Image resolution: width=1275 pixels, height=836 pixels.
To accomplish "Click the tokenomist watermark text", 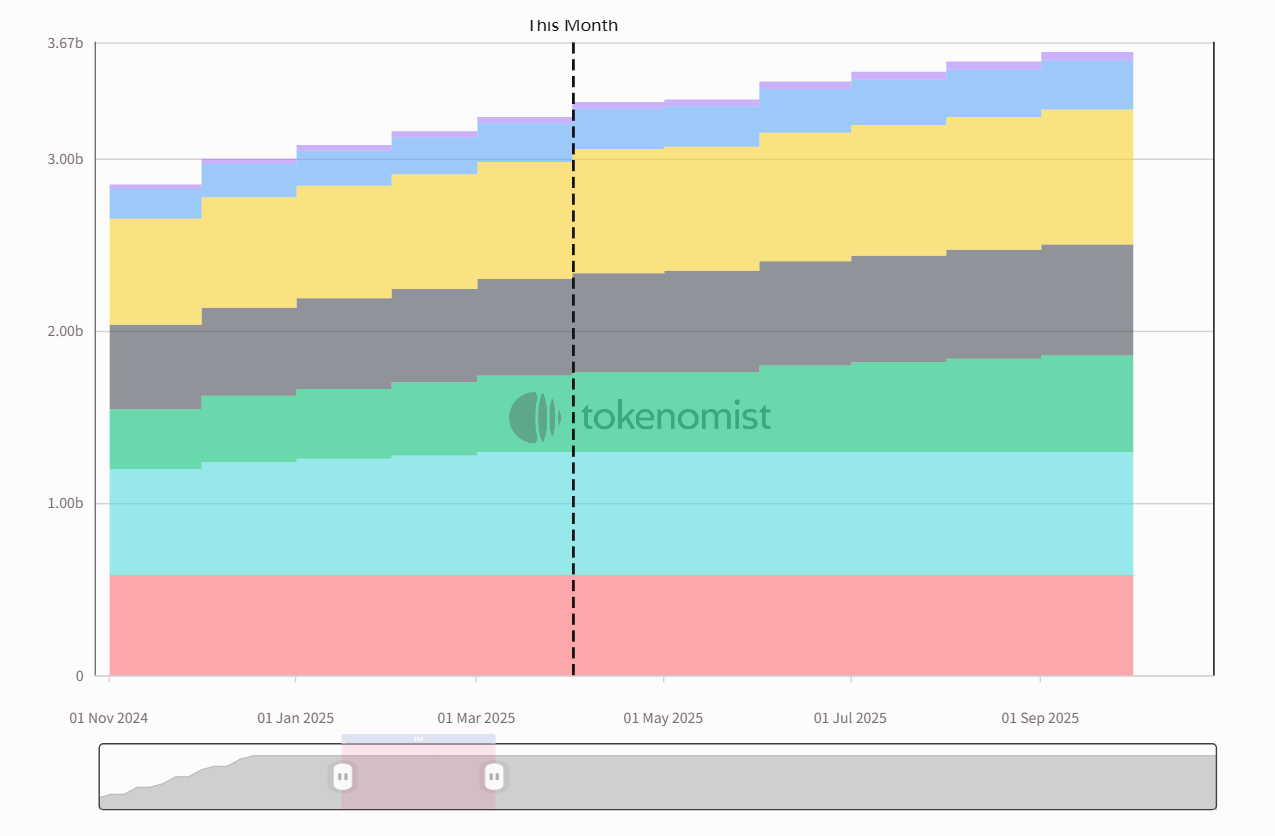I will pos(676,416).
